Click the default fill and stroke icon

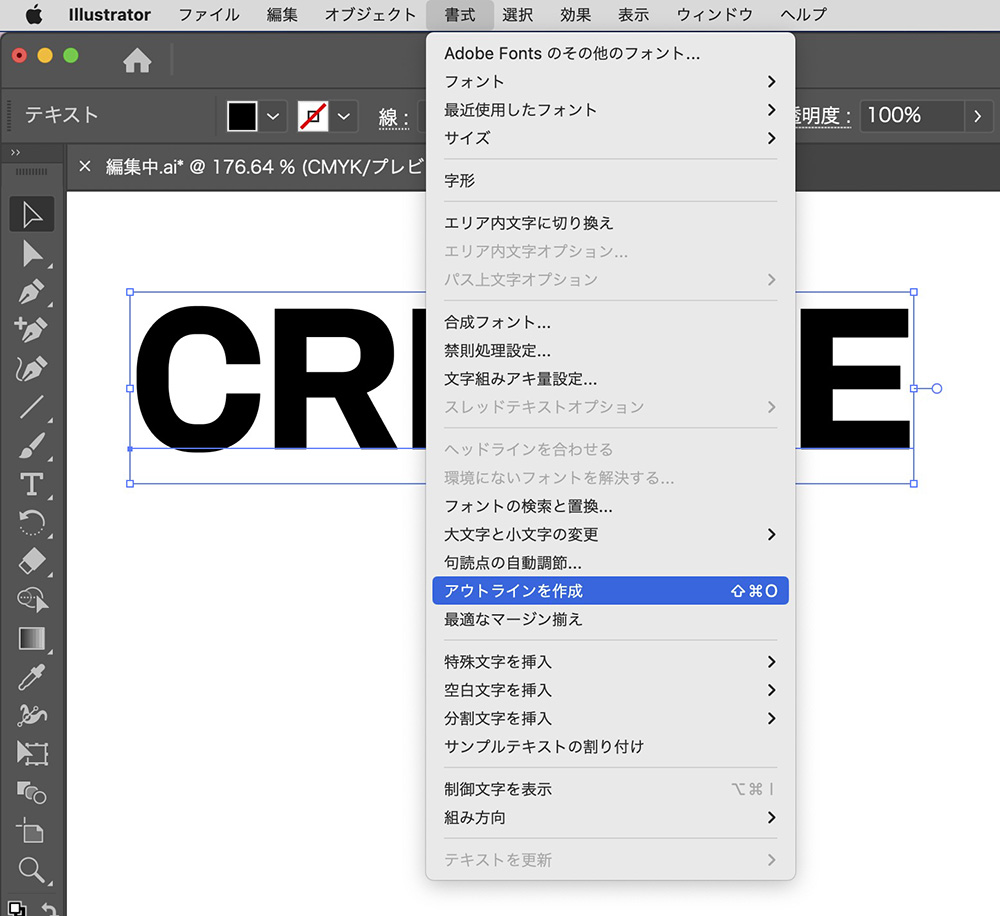click(17, 908)
